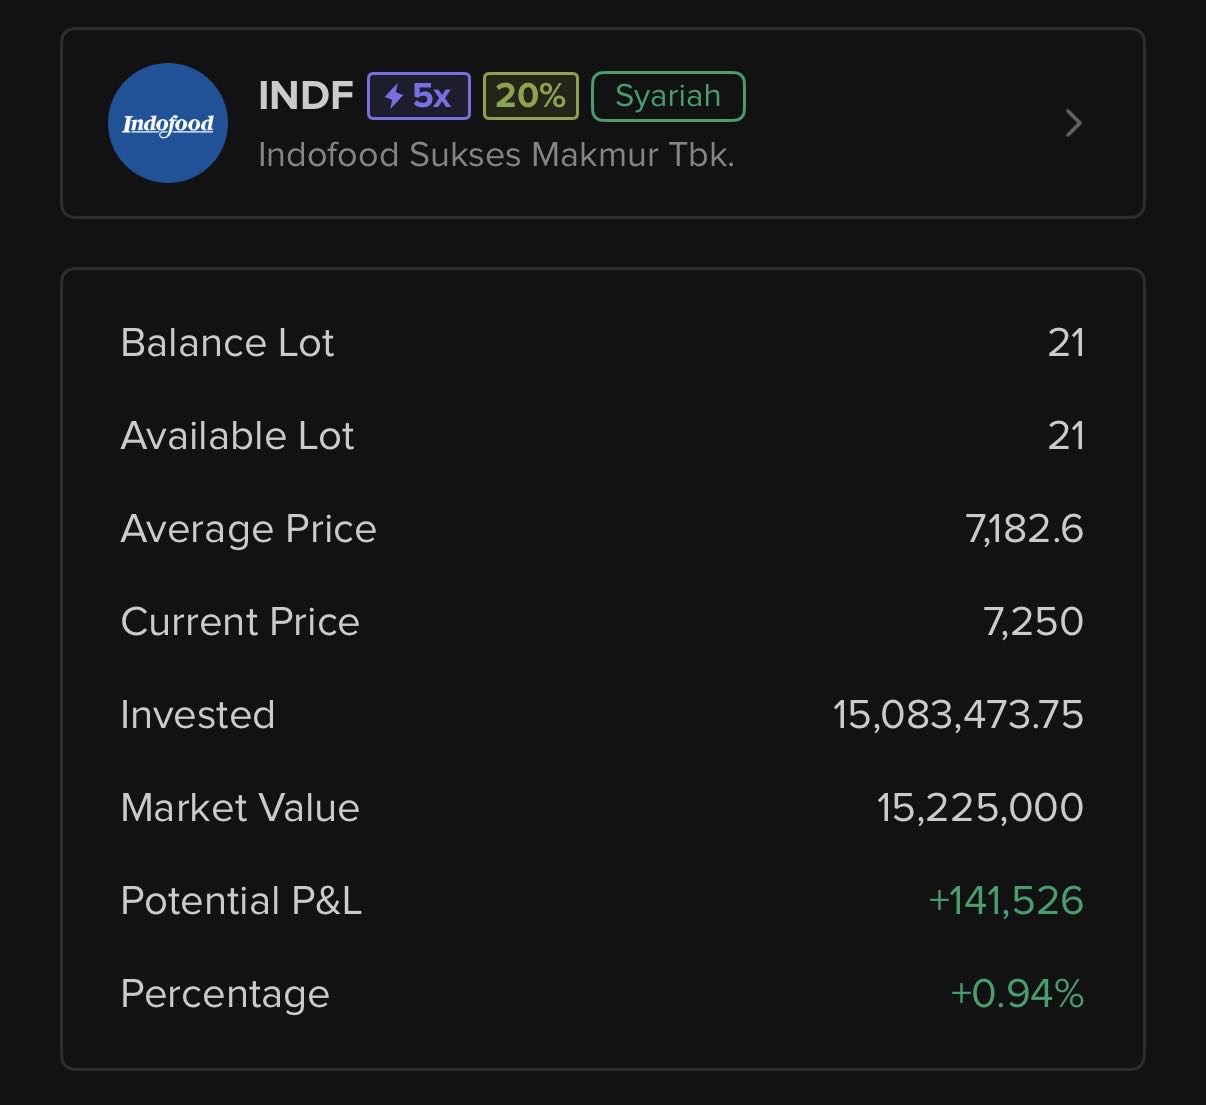Tap the Indofood company logo
The width and height of the screenshot is (1206, 1105).
coord(168,123)
